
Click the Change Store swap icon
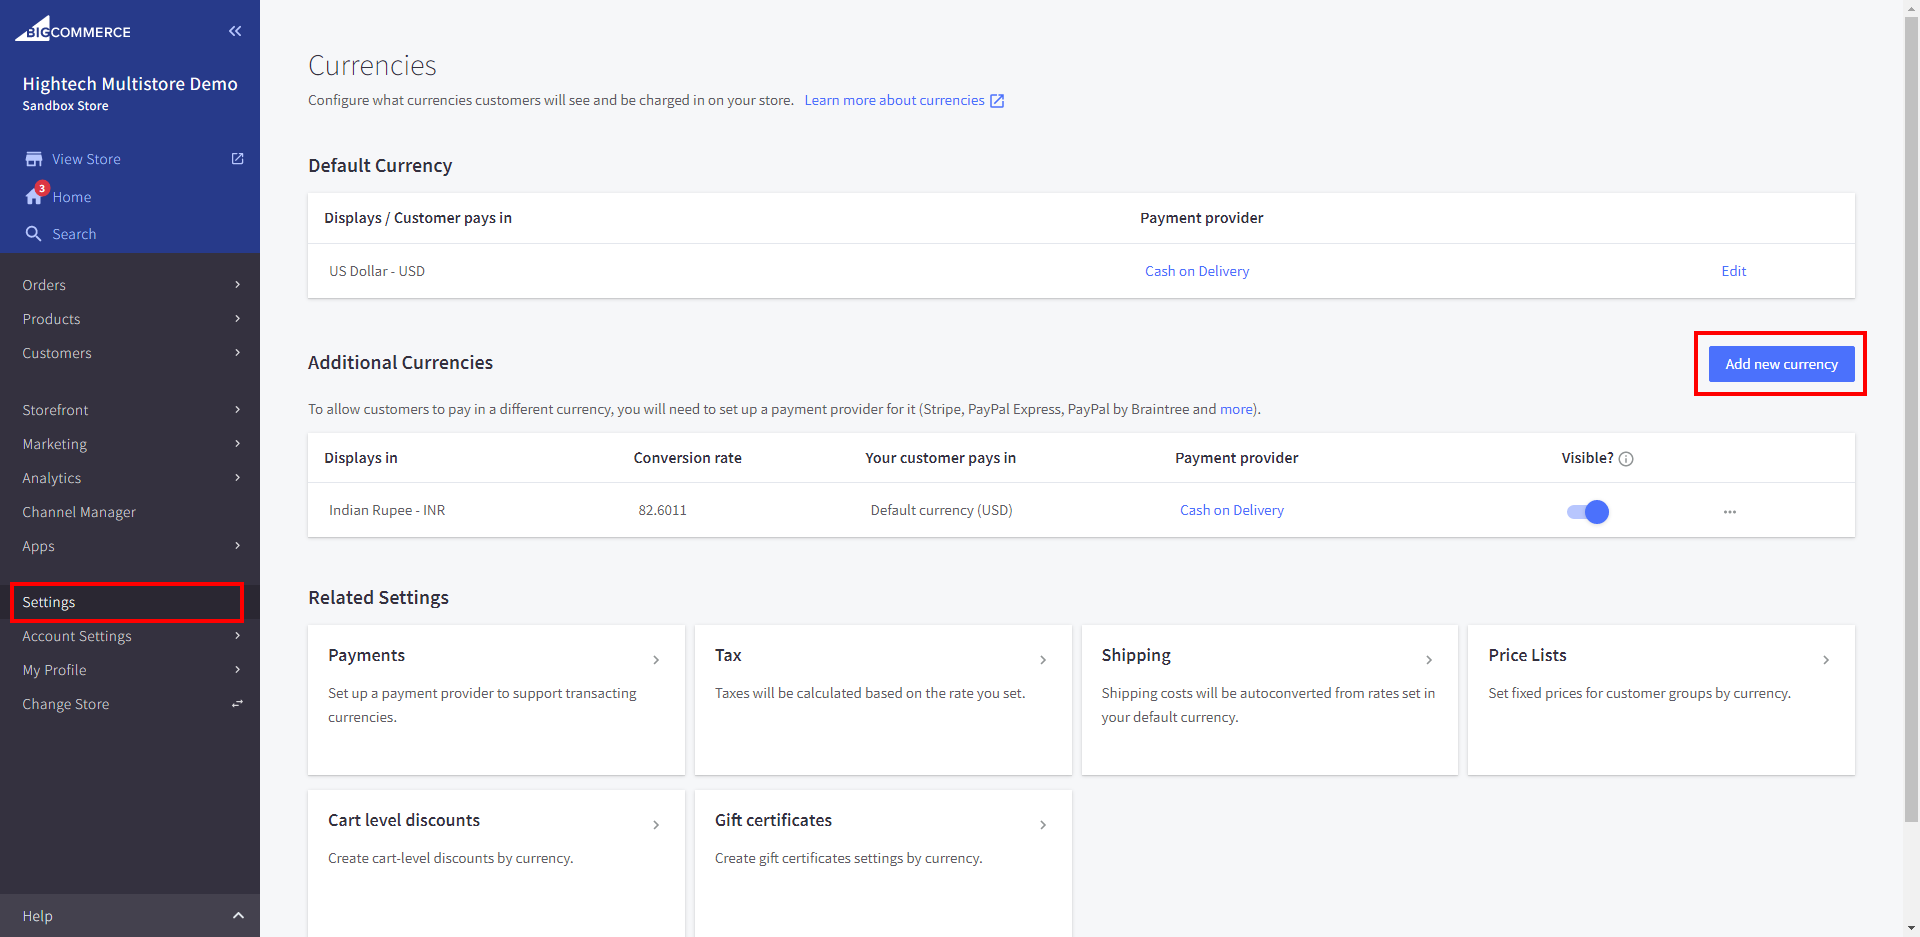pos(237,704)
